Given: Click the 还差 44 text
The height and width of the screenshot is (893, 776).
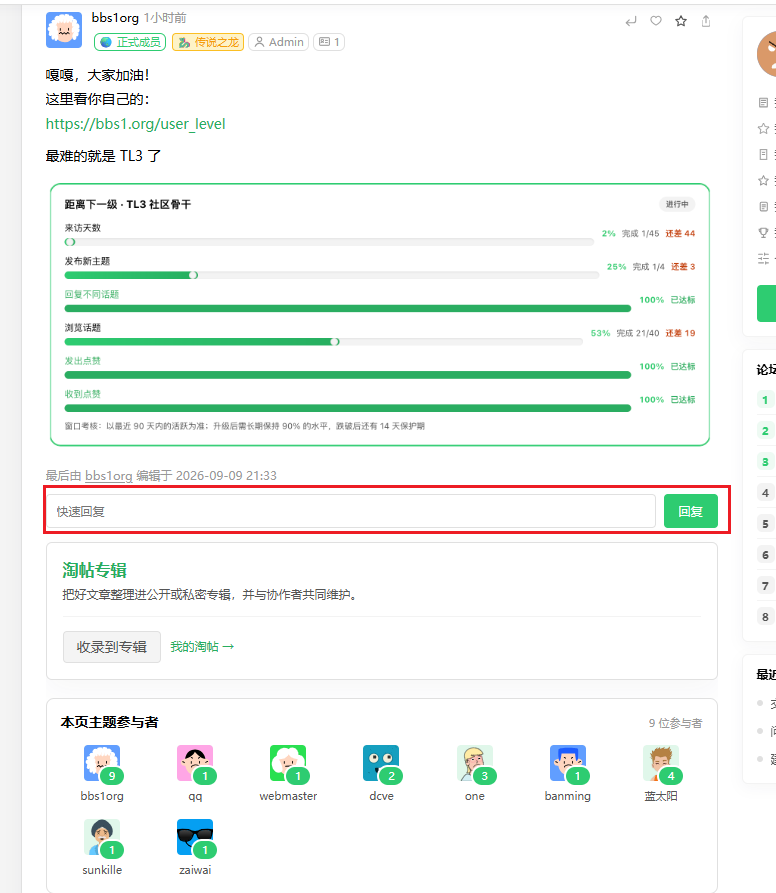Looking at the screenshot, I should pos(680,234).
